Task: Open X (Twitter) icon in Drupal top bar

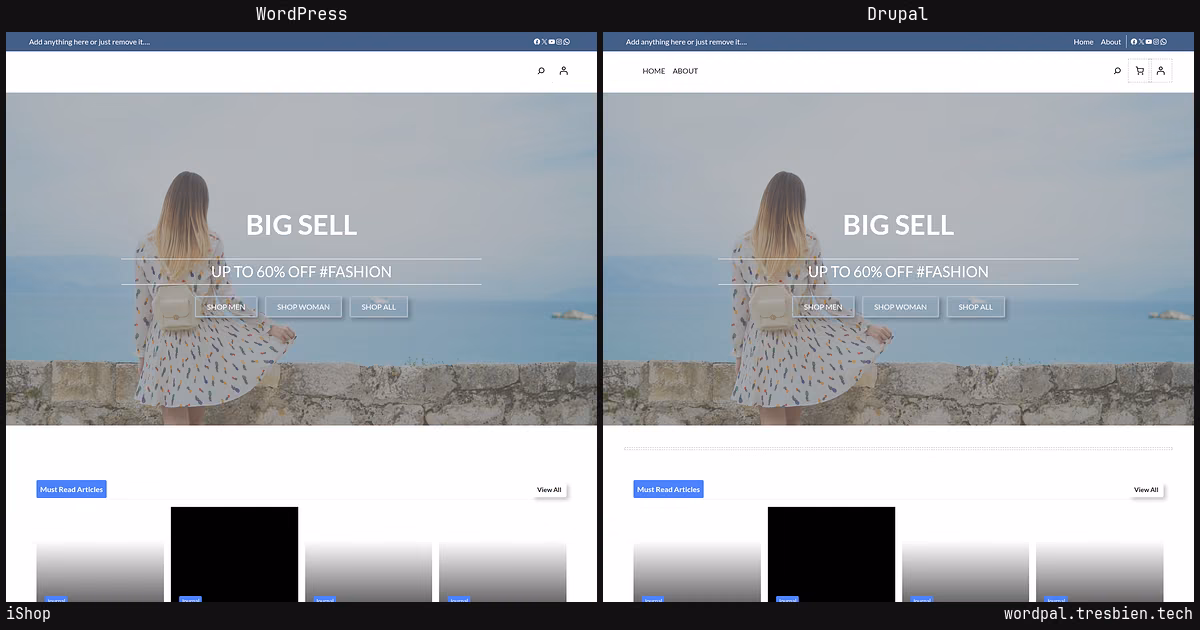Action: (x=1141, y=42)
